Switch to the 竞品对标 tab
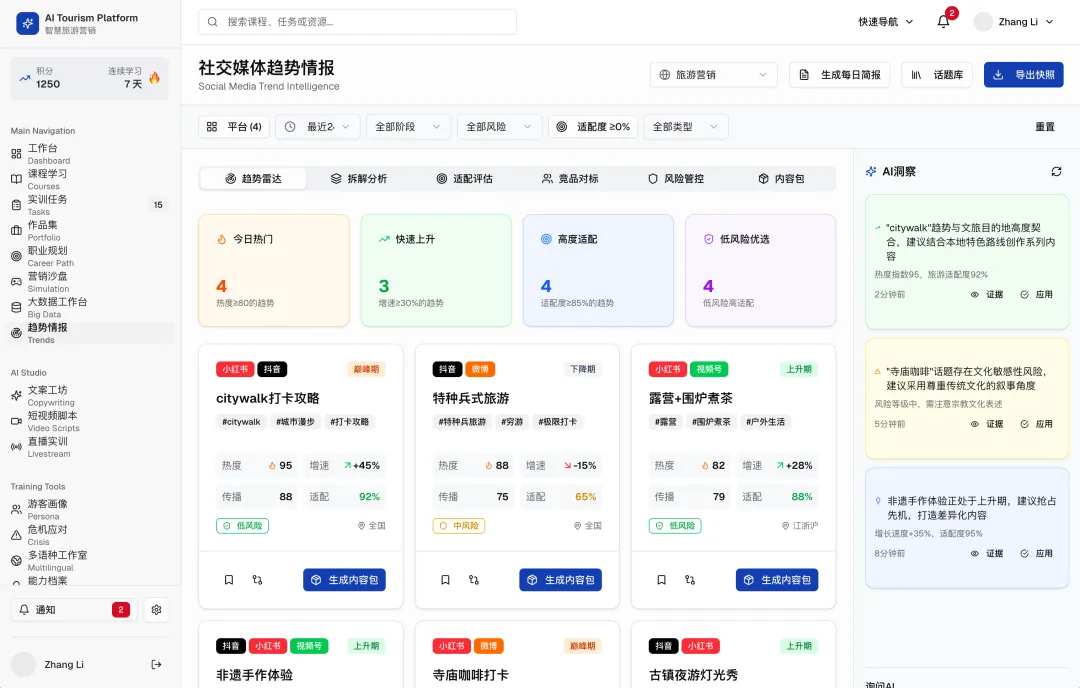This screenshot has height=688, width=1080. pyautogui.click(x=570, y=178)
